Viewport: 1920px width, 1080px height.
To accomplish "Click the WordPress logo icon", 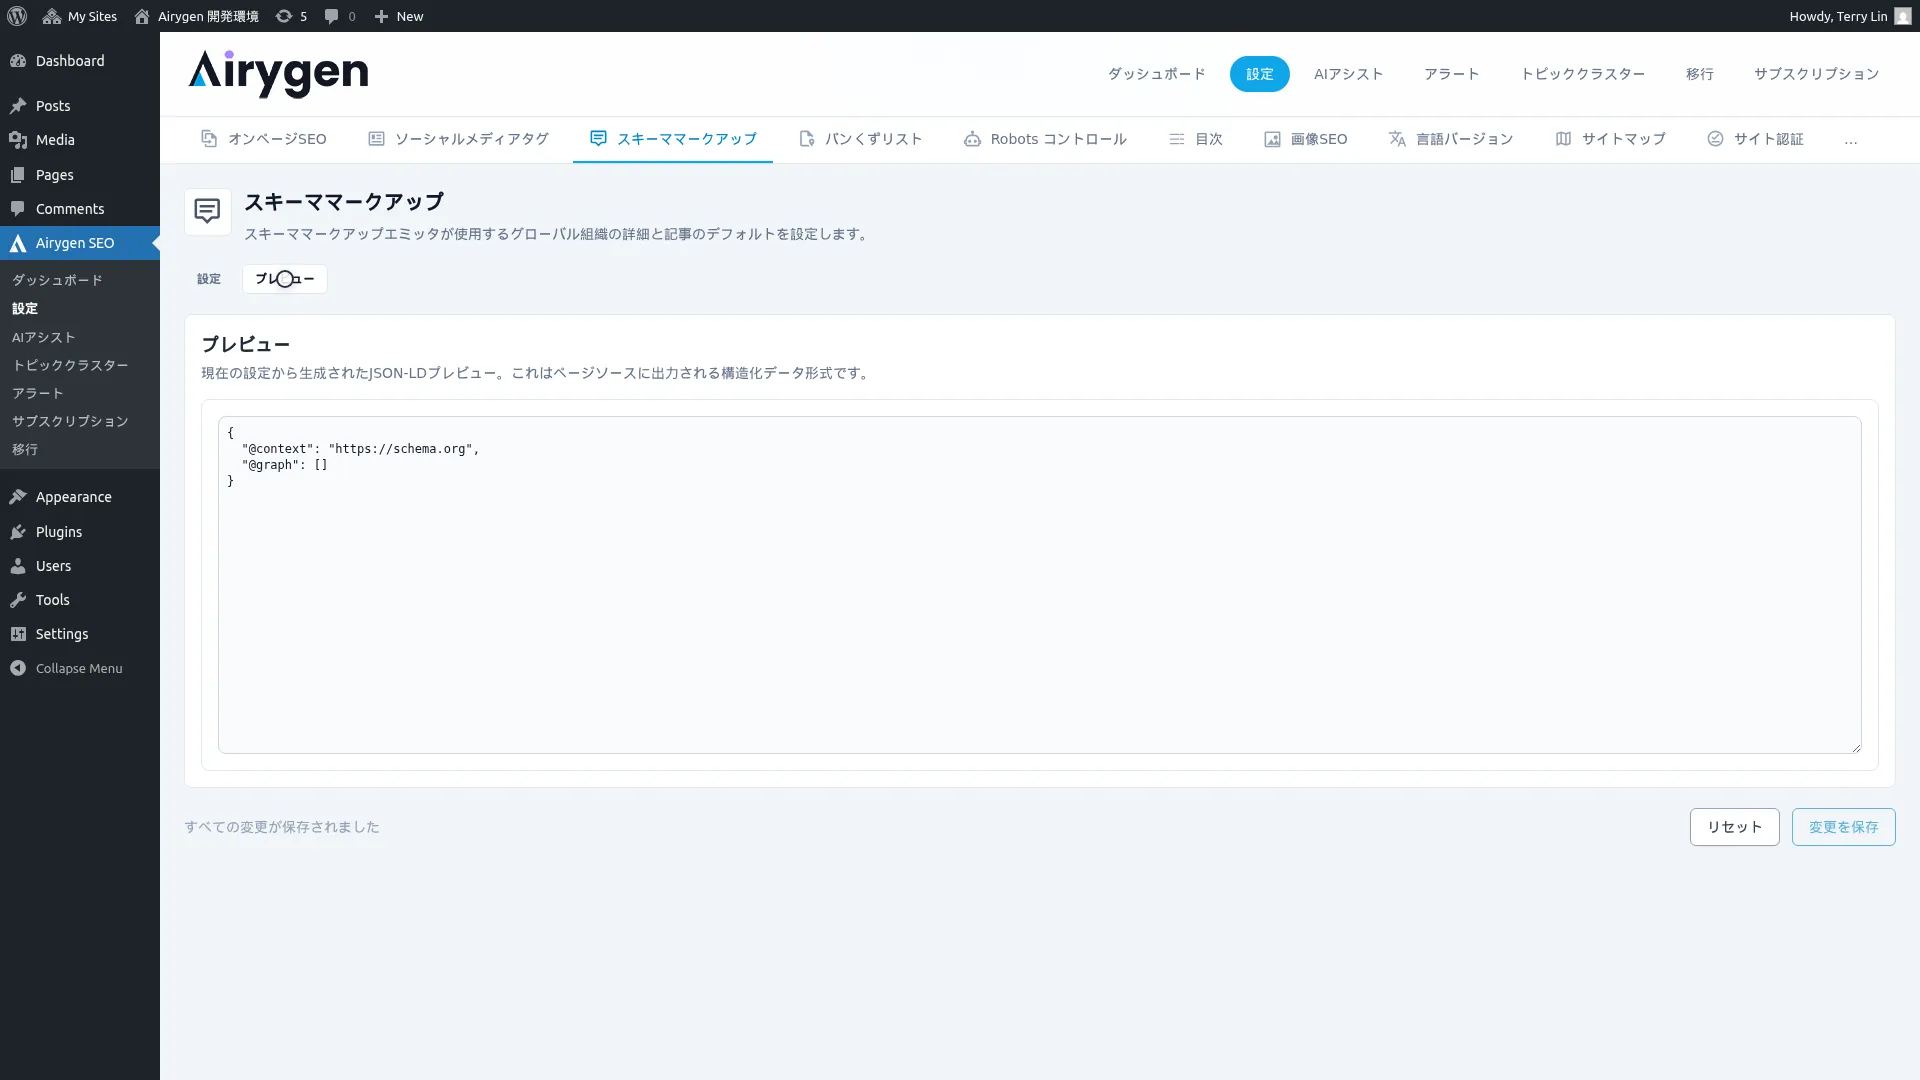I will pyautogui.click(x=17, y=16).
